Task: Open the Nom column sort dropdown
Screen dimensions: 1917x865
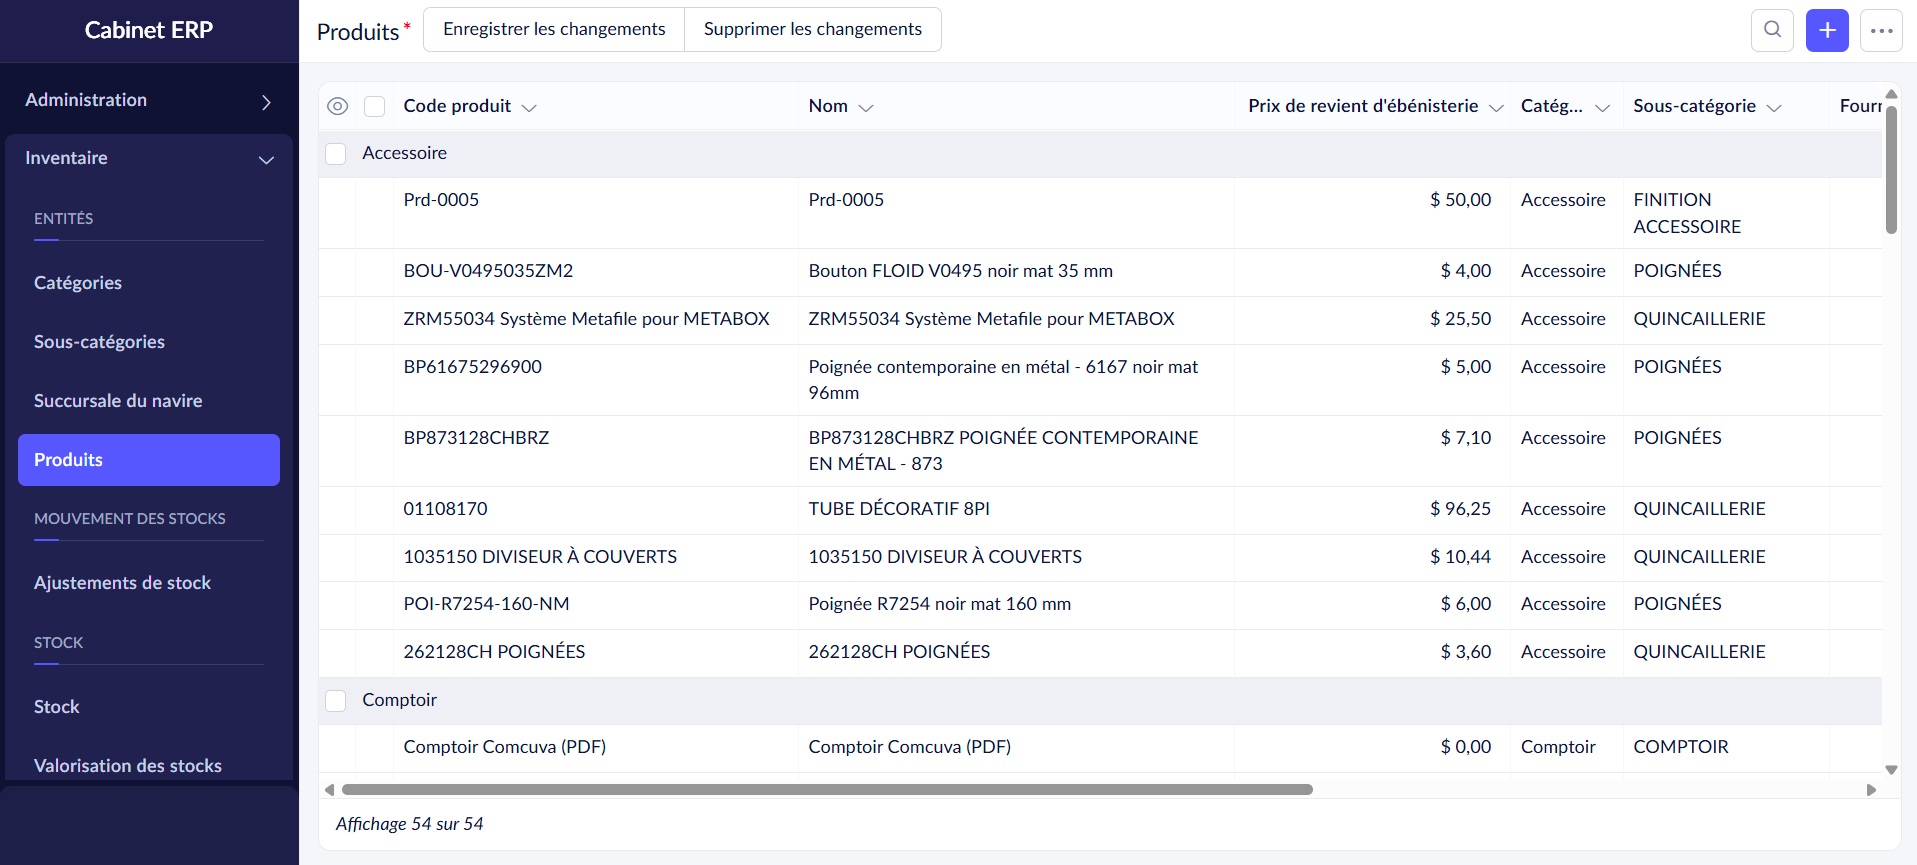Action: pyautogui.click(x=866, y=108)
